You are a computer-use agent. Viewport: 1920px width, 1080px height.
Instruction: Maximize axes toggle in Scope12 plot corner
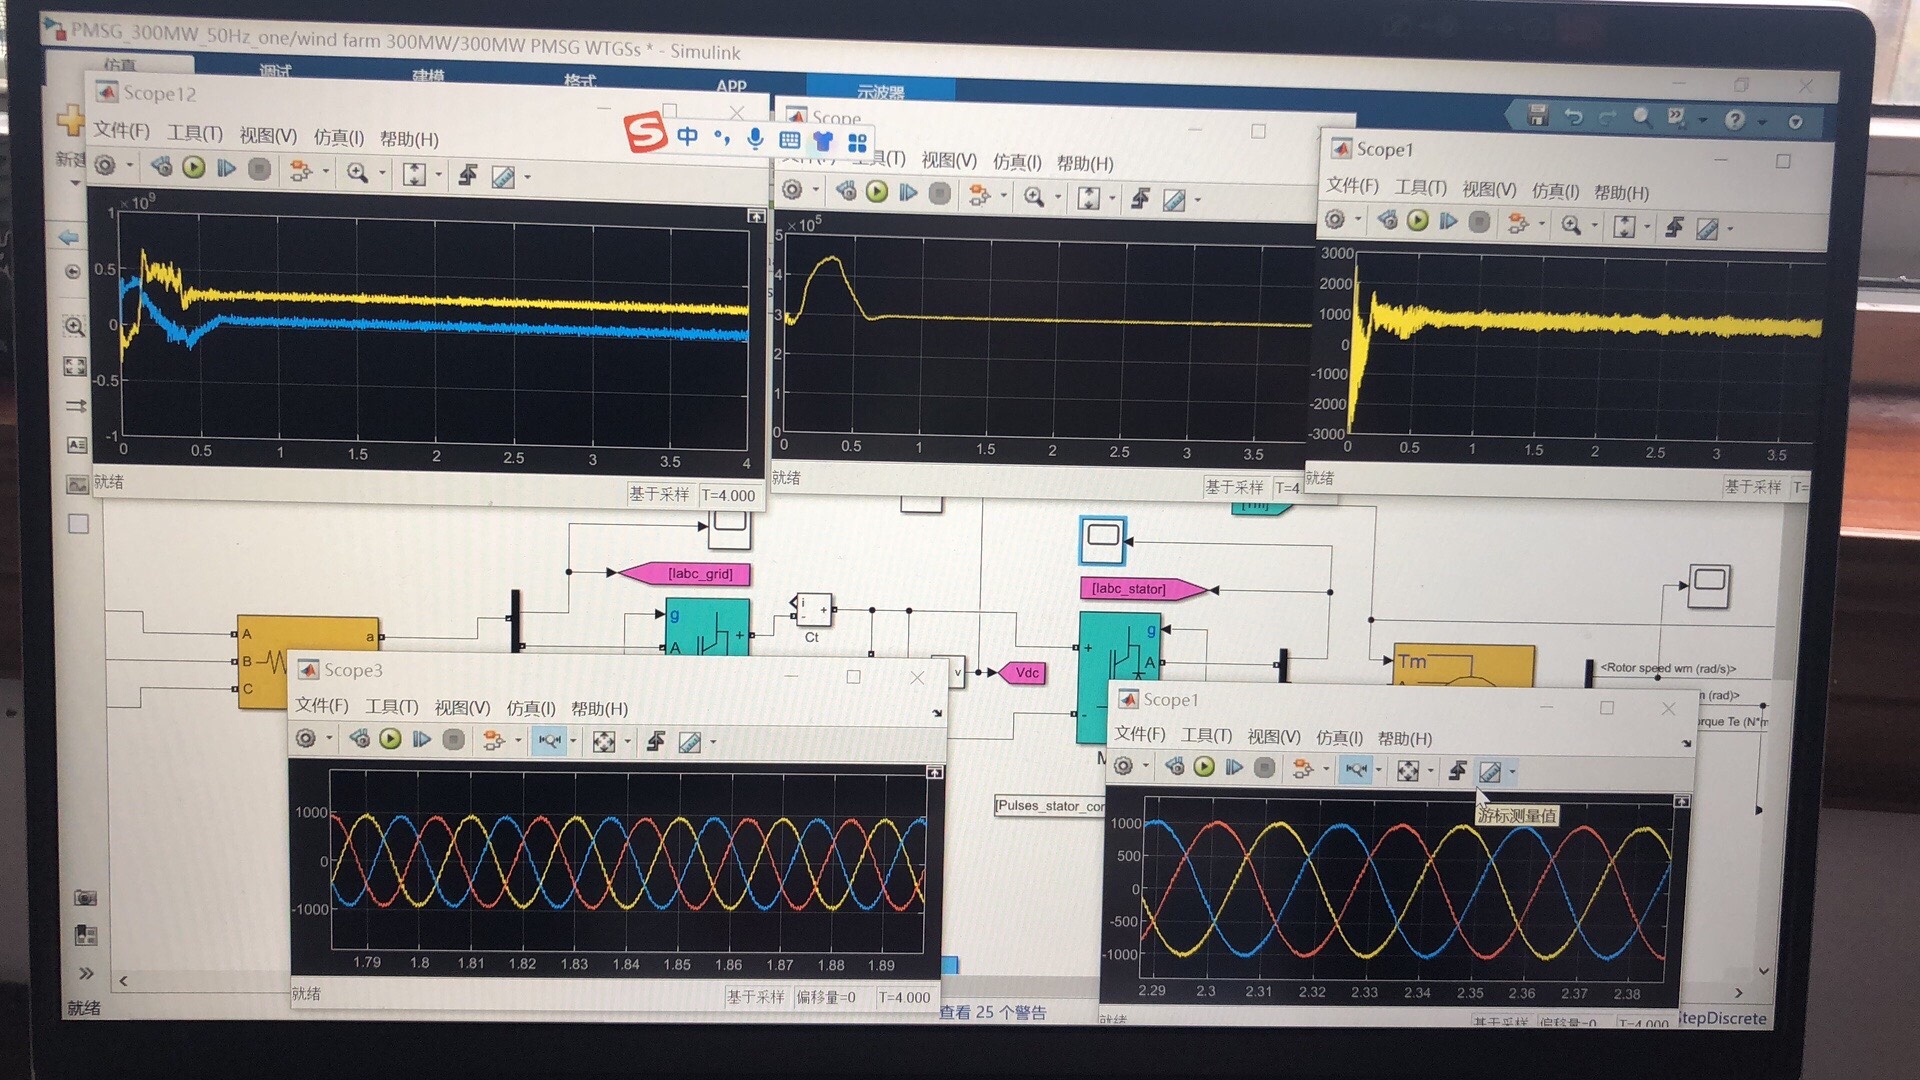[x=756, y=216]
